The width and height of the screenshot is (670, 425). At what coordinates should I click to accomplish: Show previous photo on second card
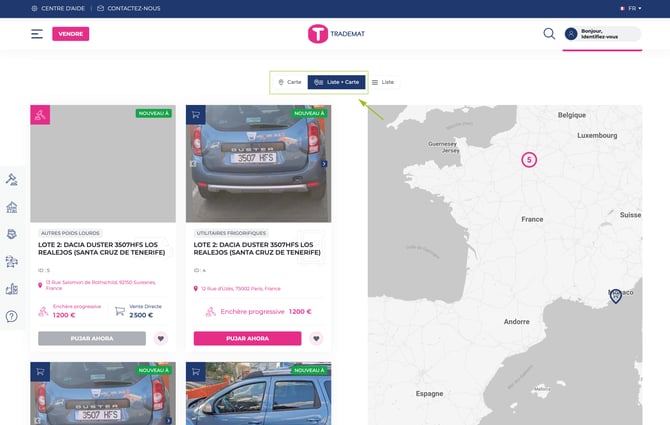point(193,164)
